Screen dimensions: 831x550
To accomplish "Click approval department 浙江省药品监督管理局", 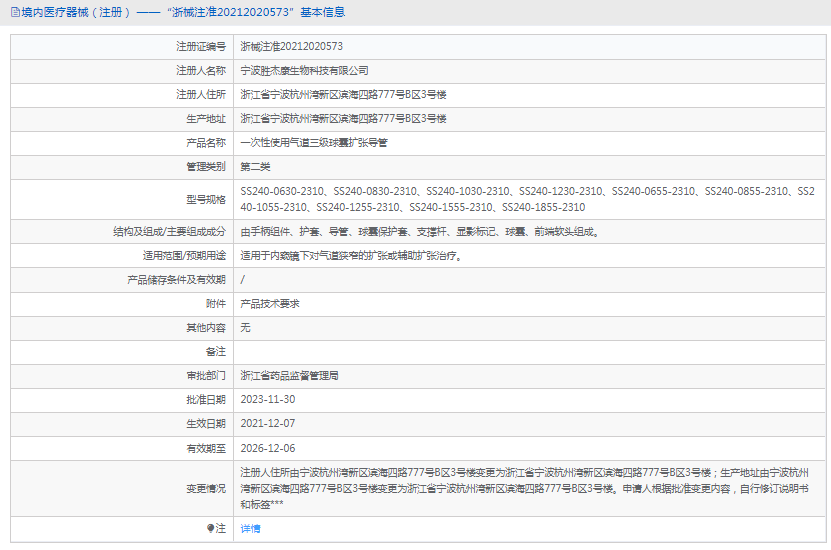I will point(289,376).
